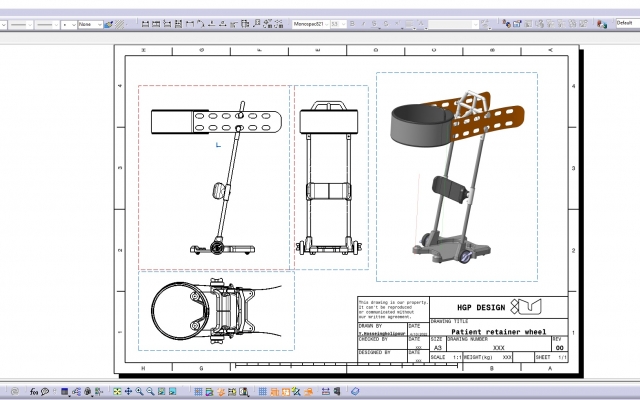Click the 'DESIGNED BY' field in title block
This screenshot has width=640, height=400.
coord(382,356)
